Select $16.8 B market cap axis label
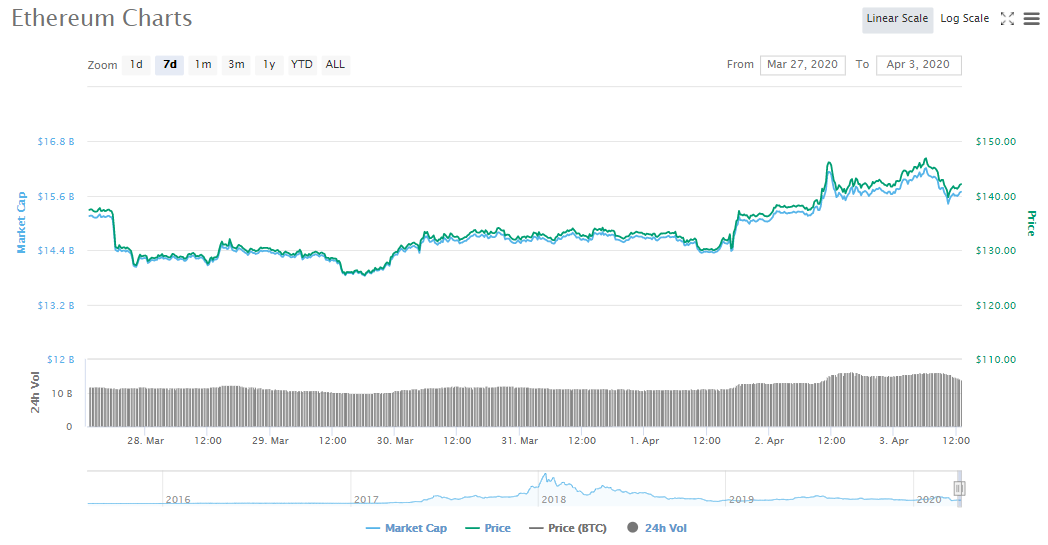Screen dimensions: 1048x545 coord(56,142)
